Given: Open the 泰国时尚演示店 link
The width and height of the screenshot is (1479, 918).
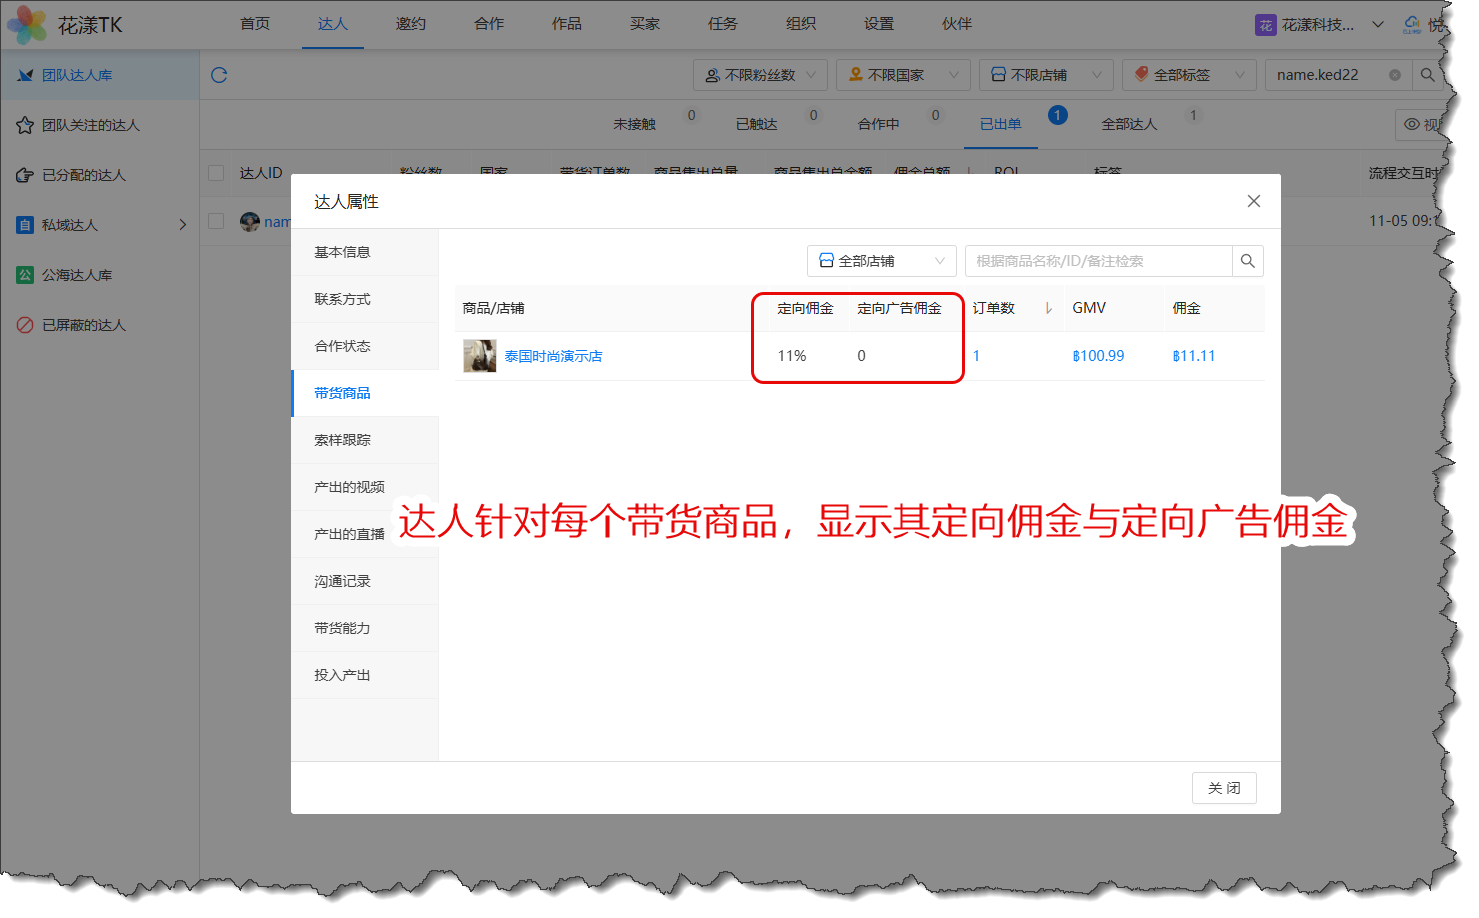Looking at the screenshot, I should click(553, 356).
